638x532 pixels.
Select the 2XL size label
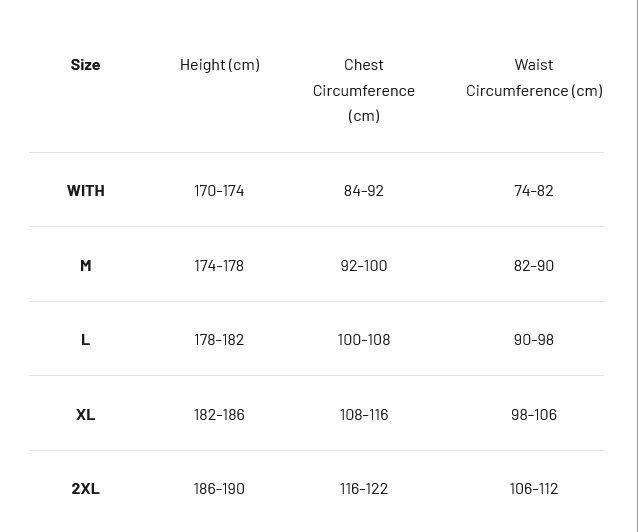tap(85, 488)
